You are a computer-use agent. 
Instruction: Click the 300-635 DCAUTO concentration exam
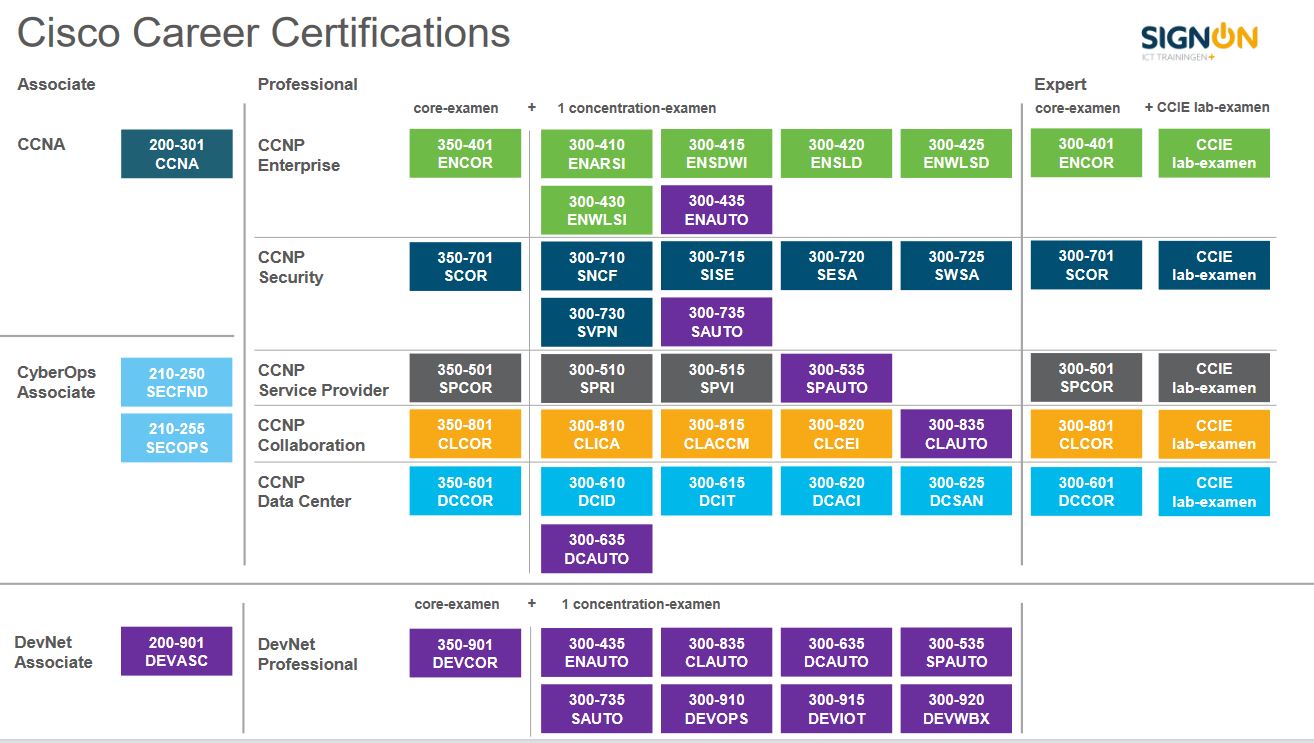tap(596, 548)
